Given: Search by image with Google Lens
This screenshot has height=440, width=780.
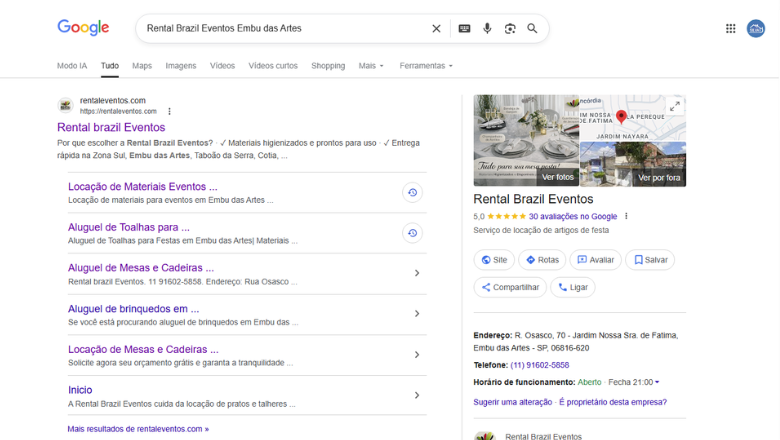Looking at the screenshot, I should coord(510,29).
